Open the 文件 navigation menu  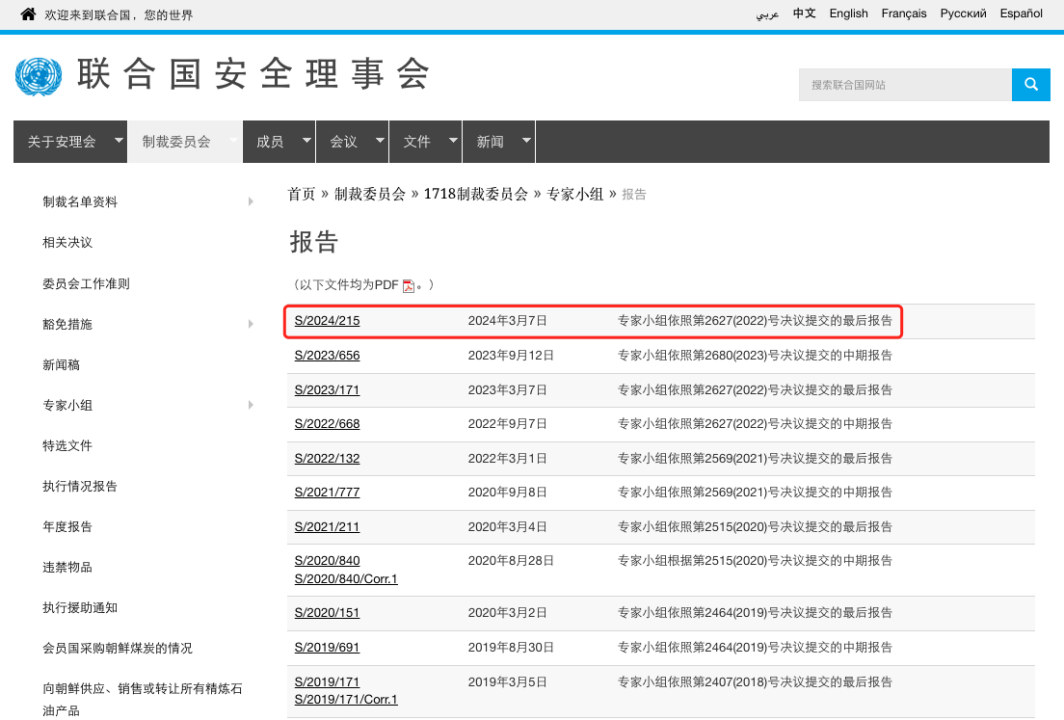(x=416, y=142)
